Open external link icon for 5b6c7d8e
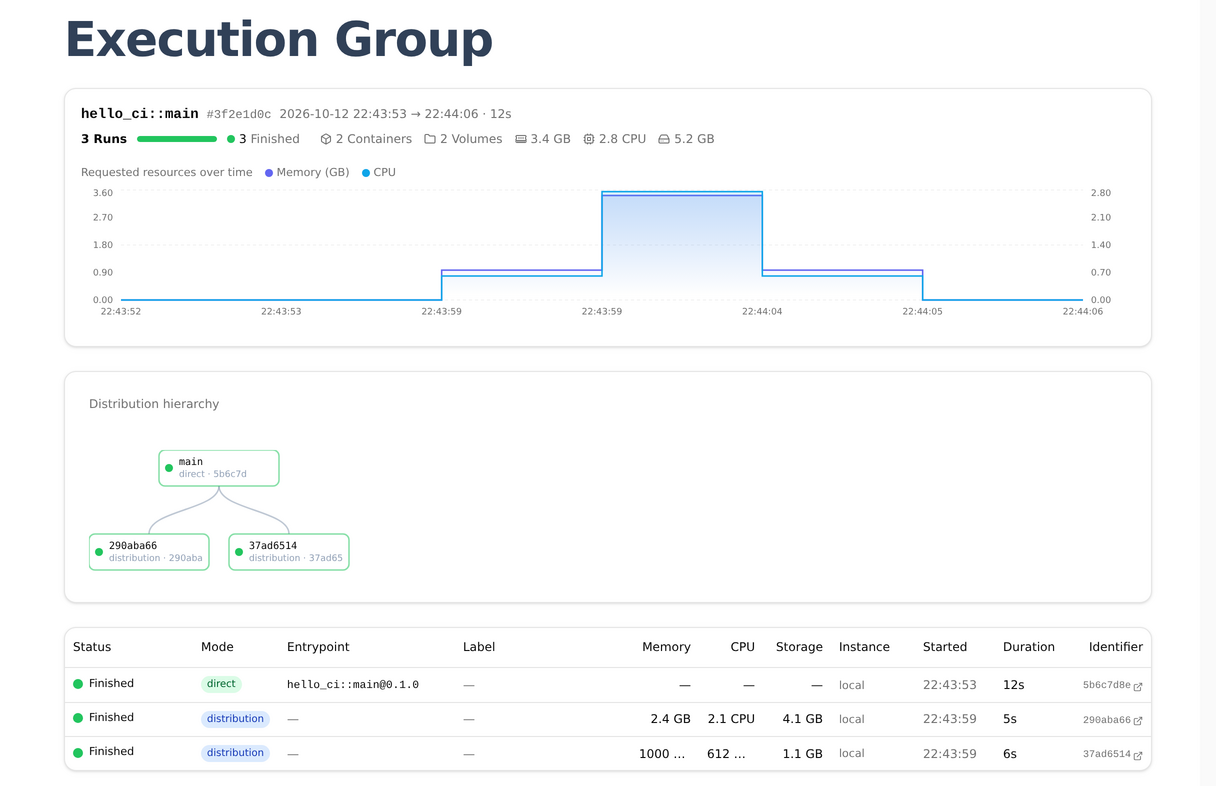1216x786 pixels. click(1138, 686)
